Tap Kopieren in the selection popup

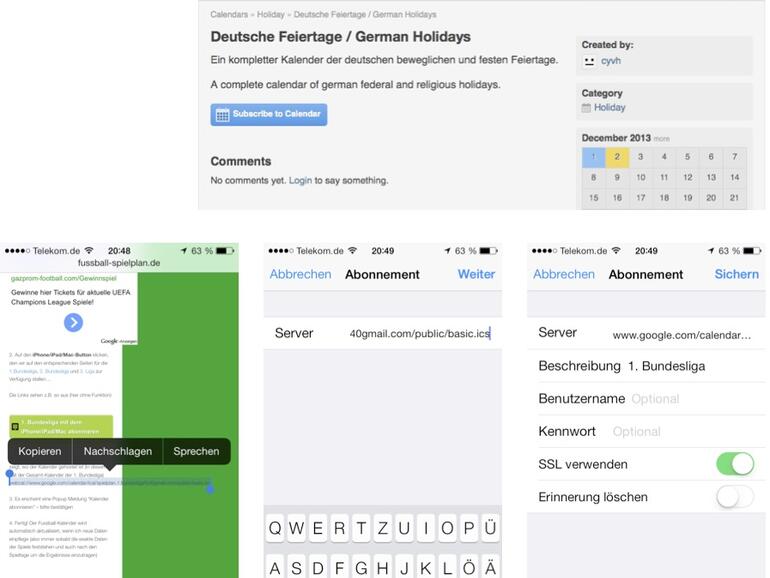click(x=40, y=451)
